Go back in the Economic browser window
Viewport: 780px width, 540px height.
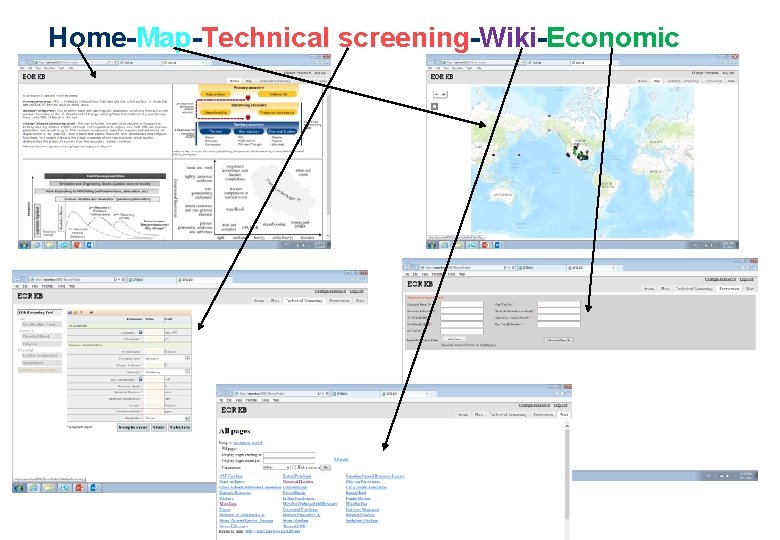pyautogui.click(x=408, y=268)
